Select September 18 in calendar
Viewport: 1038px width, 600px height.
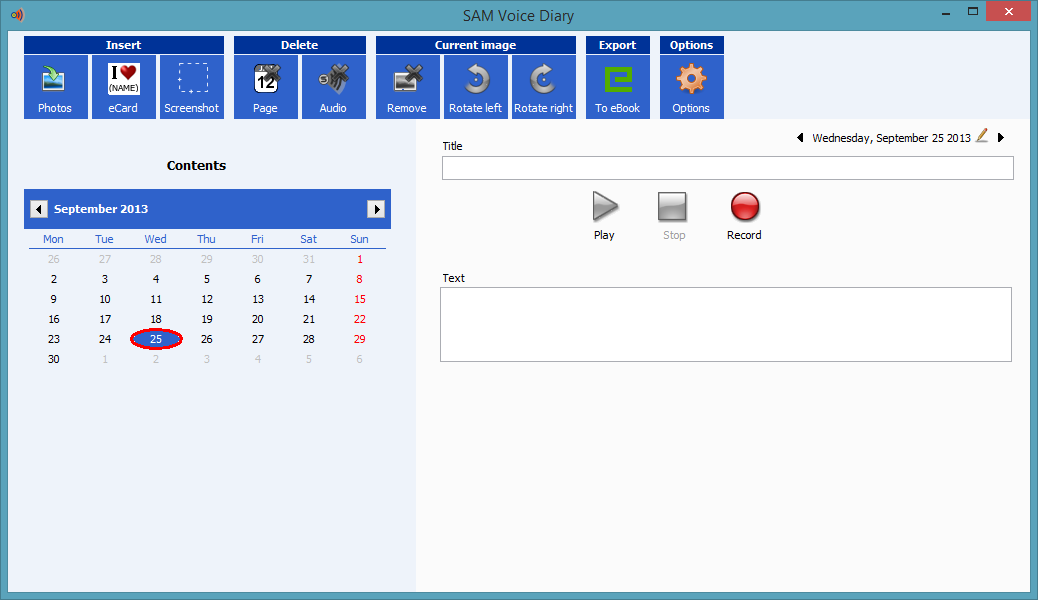[156, 319]
